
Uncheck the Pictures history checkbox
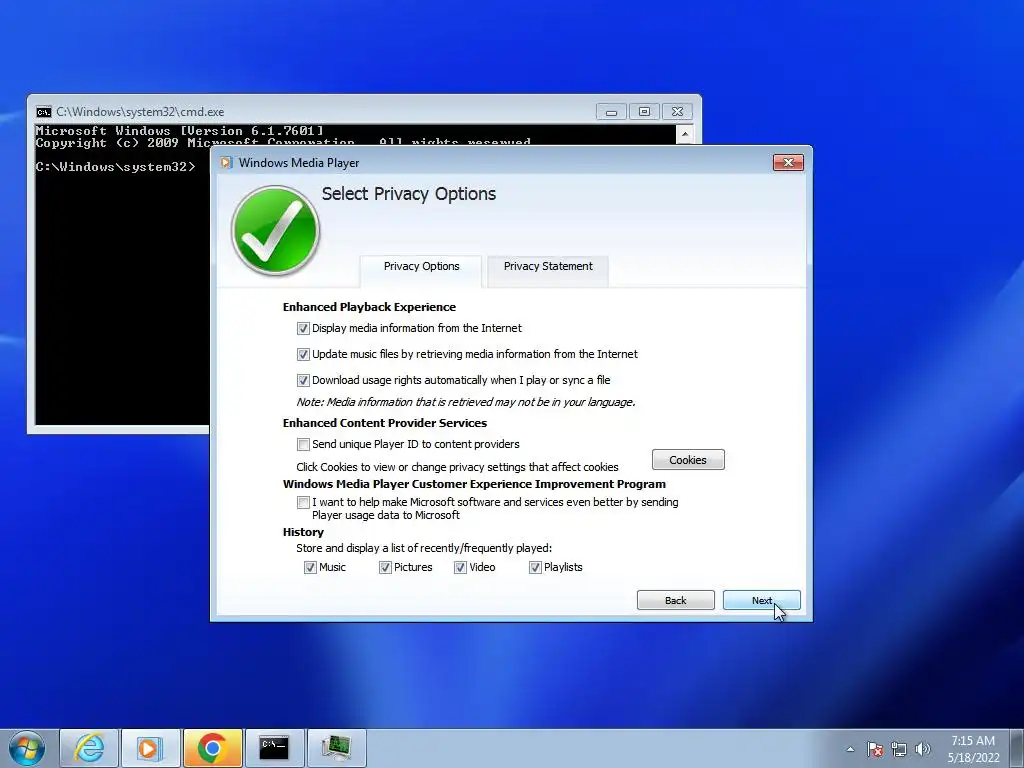(x=385, y=568)
